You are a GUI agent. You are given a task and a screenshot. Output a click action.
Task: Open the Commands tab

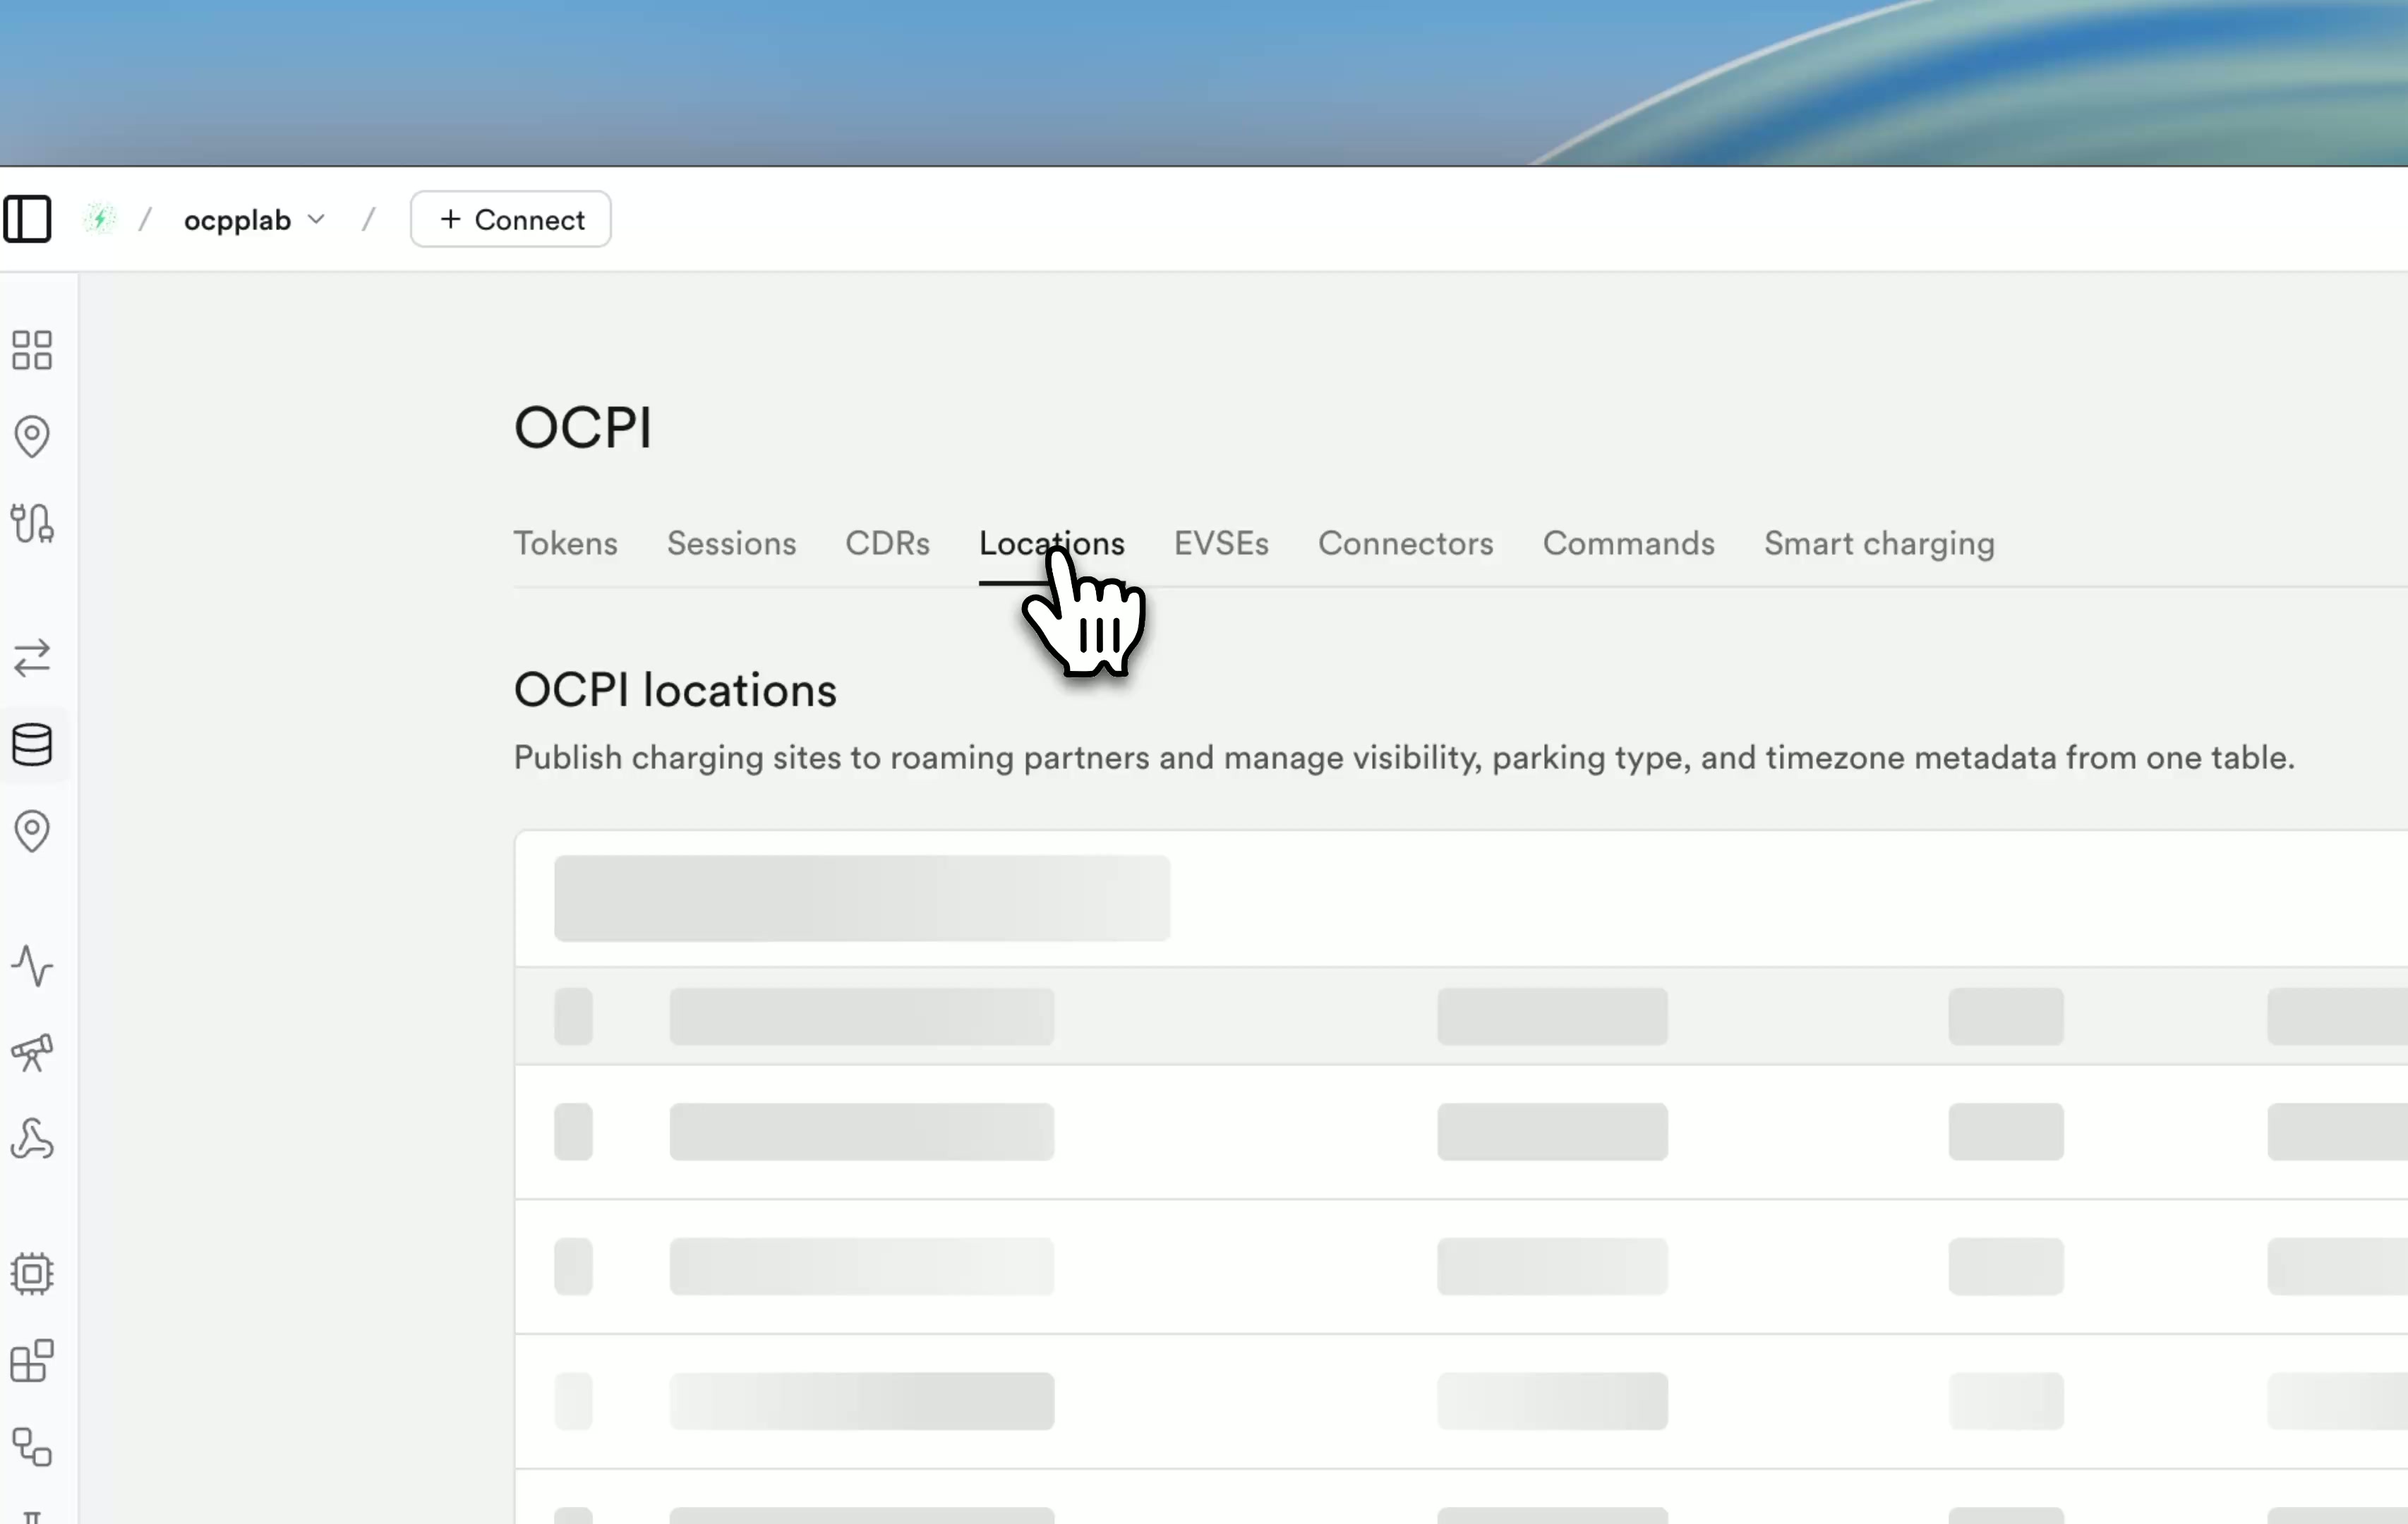click(1628, 543)
